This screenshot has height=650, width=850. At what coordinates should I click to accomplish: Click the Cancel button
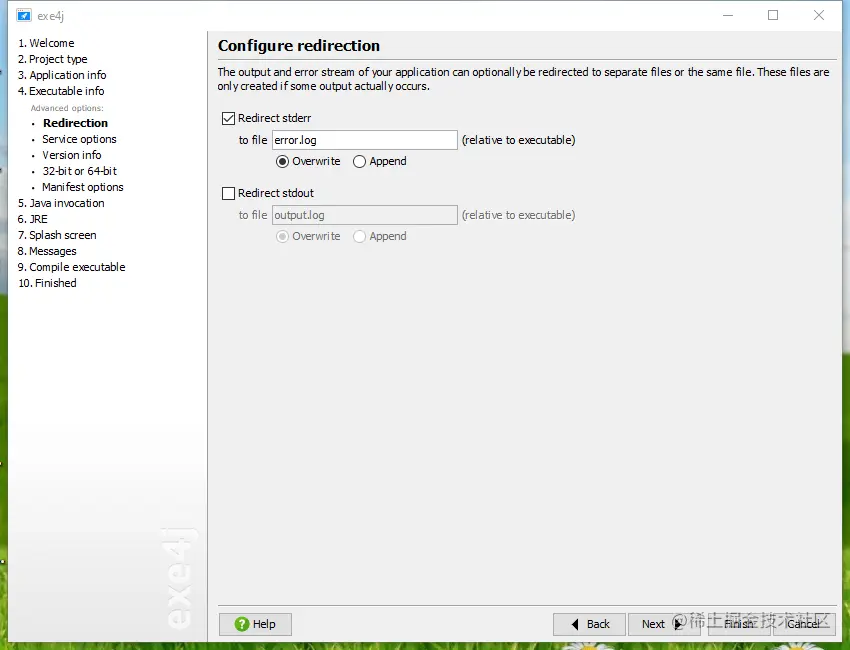pos(804,624)
